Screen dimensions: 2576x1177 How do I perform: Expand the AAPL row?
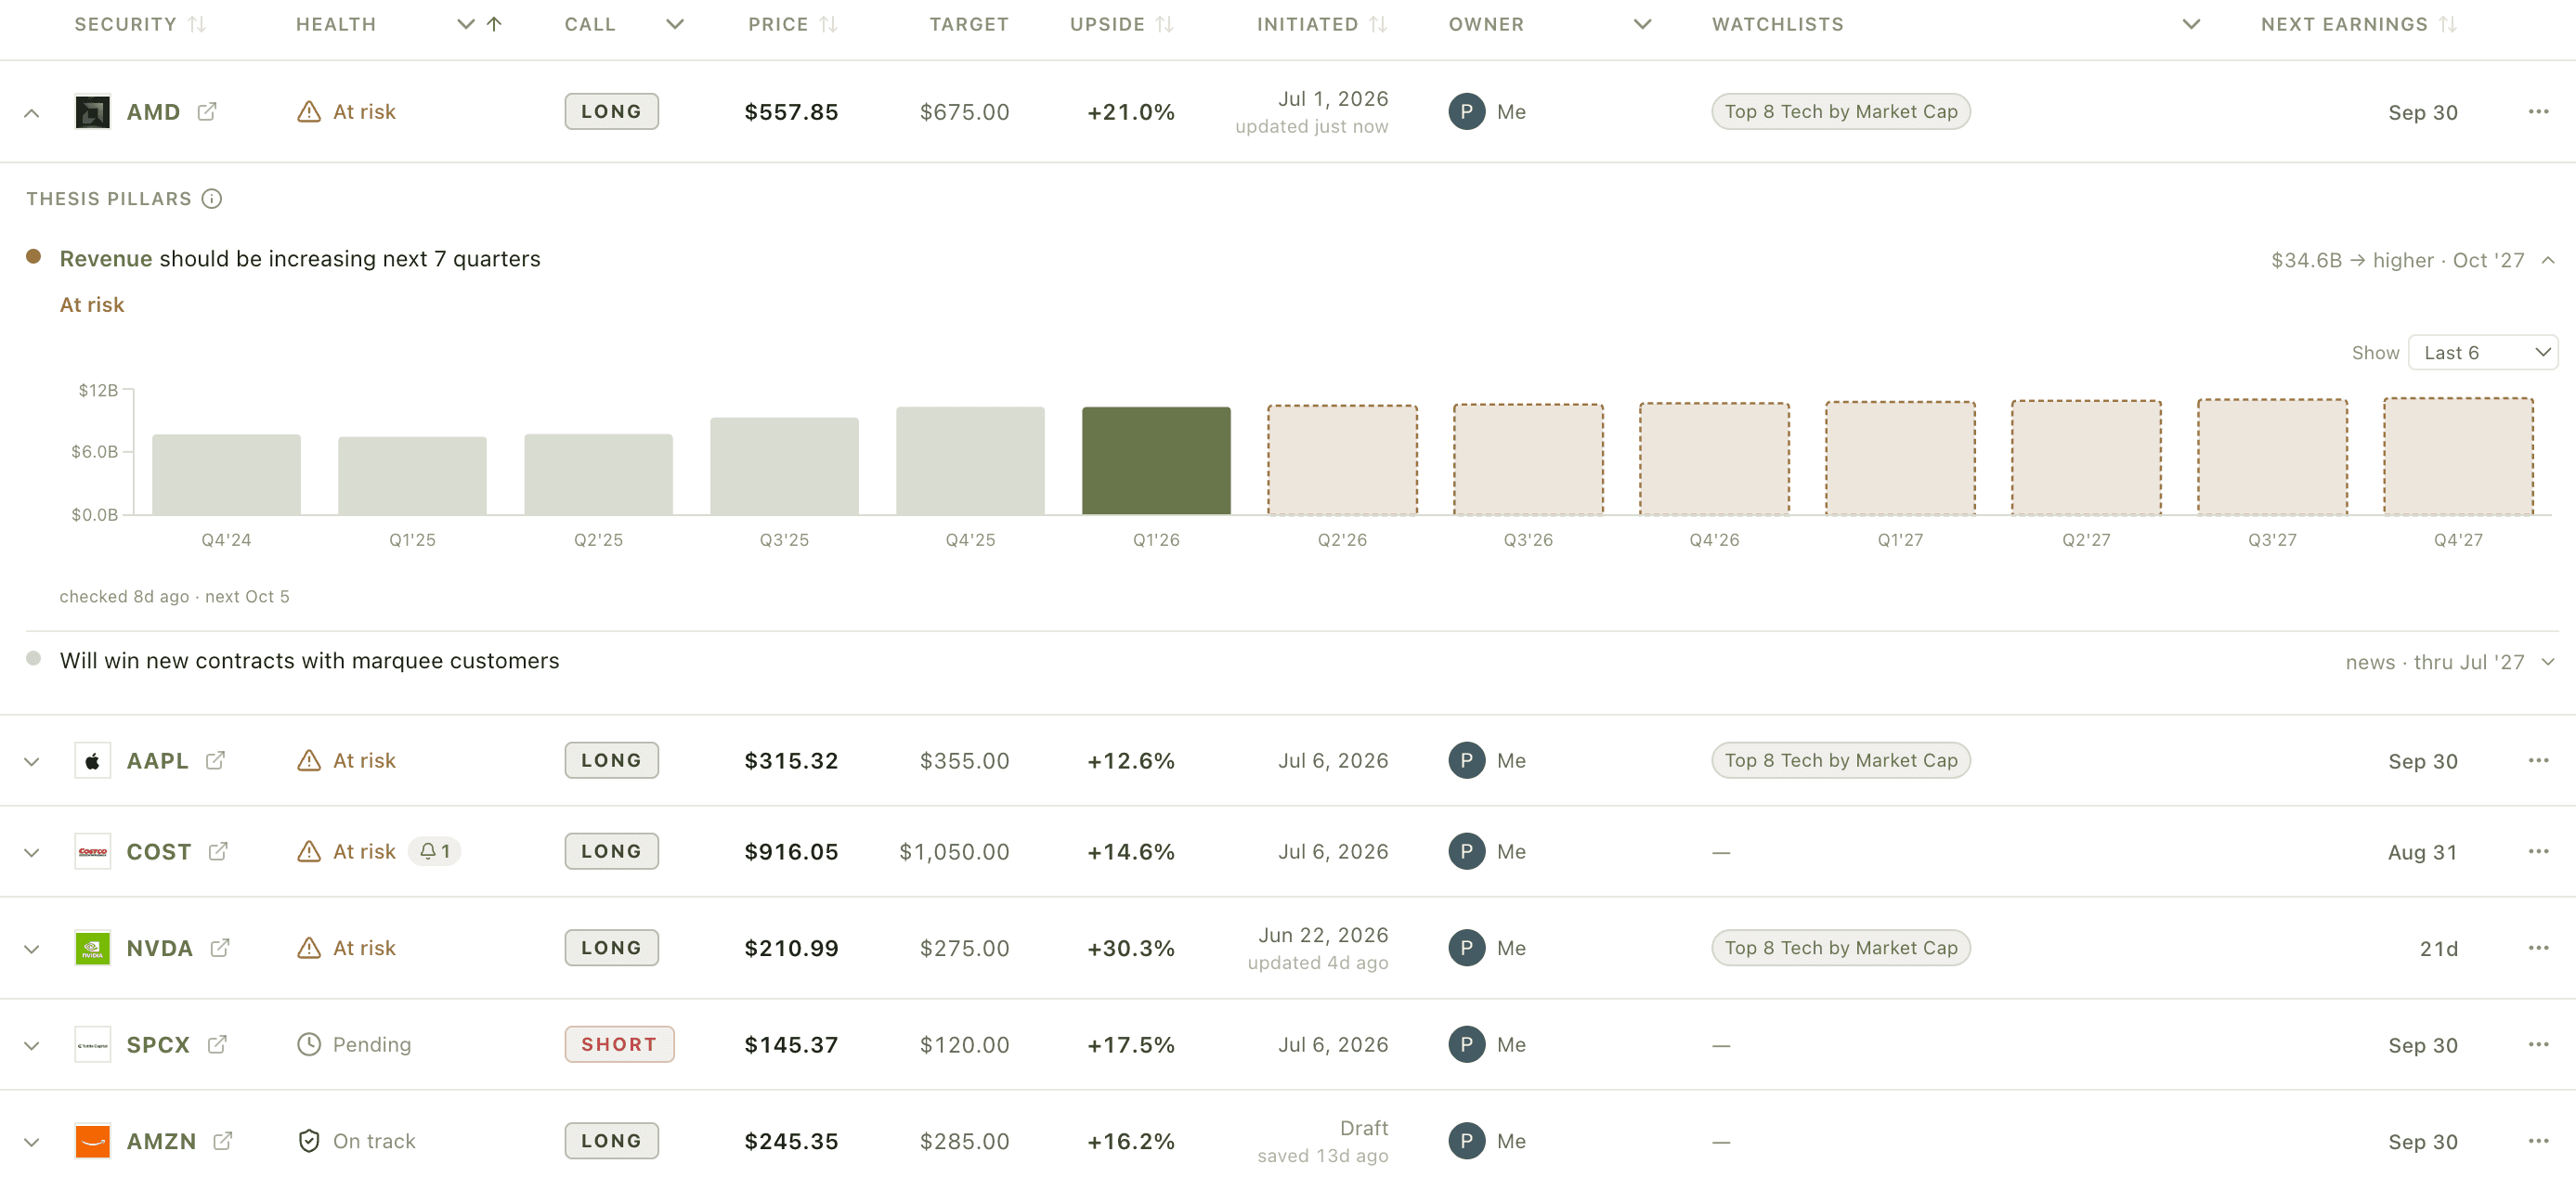[x=32, y=761]
